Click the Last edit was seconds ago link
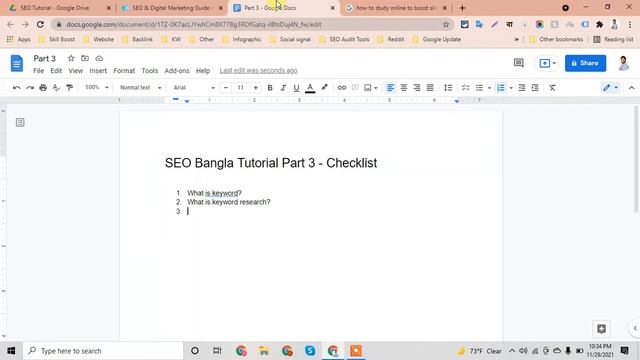640x360 pixels. 258,71
